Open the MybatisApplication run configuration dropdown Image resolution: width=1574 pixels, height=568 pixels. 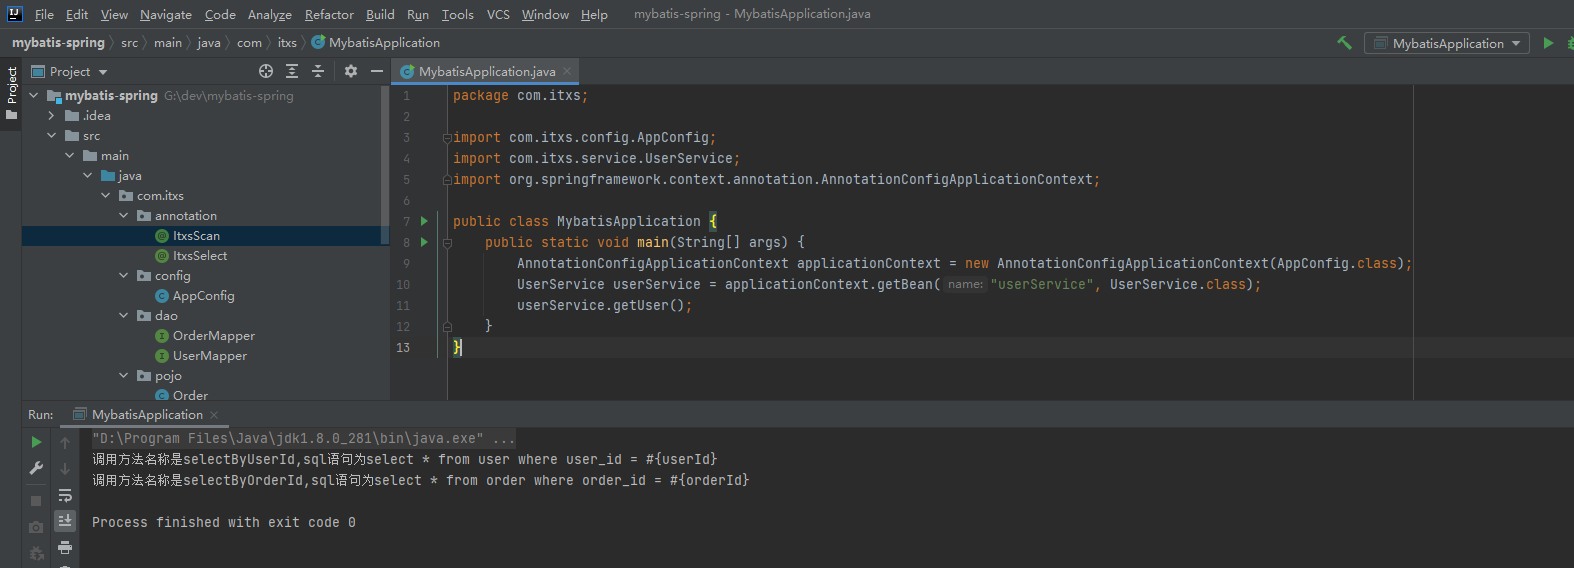click(1446, 43)
